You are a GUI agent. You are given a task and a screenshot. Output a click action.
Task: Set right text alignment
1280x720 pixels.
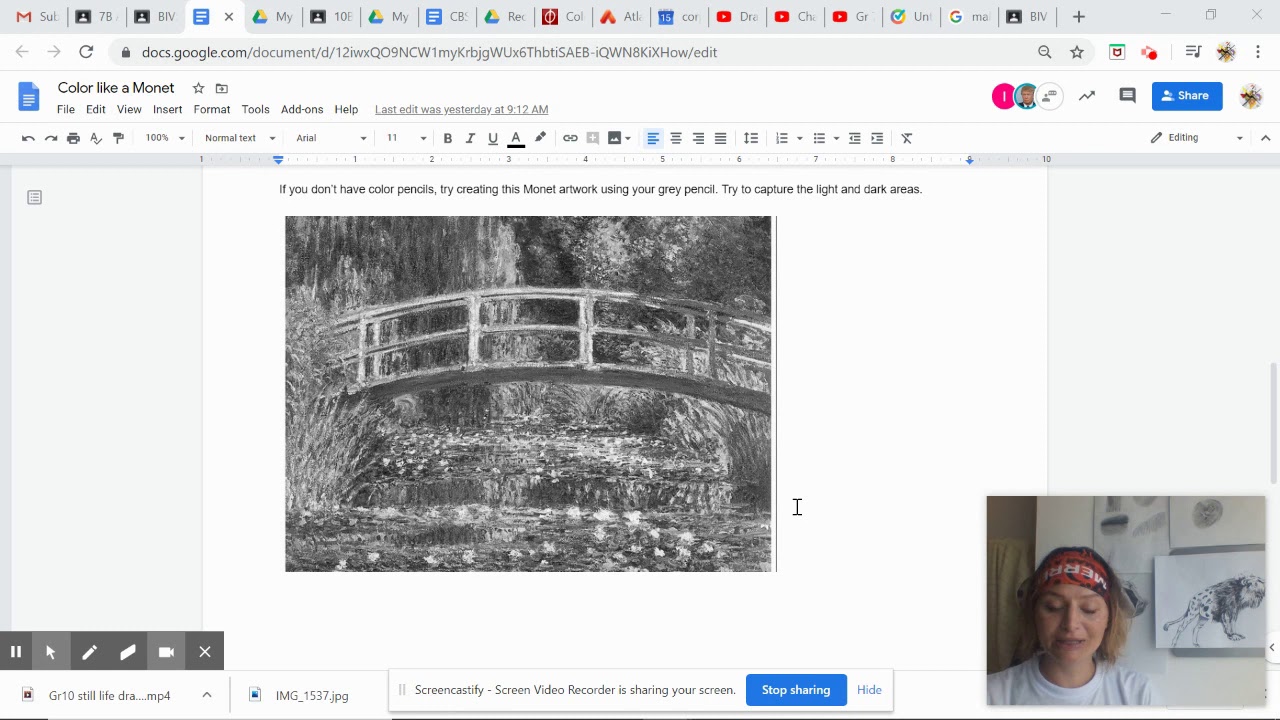coord(698,138)
